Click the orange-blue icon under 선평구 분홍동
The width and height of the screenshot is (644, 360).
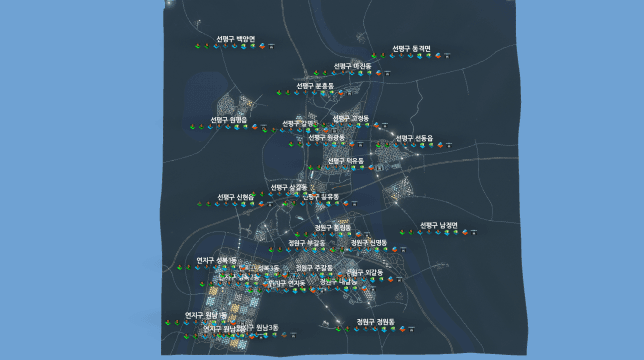341,93
